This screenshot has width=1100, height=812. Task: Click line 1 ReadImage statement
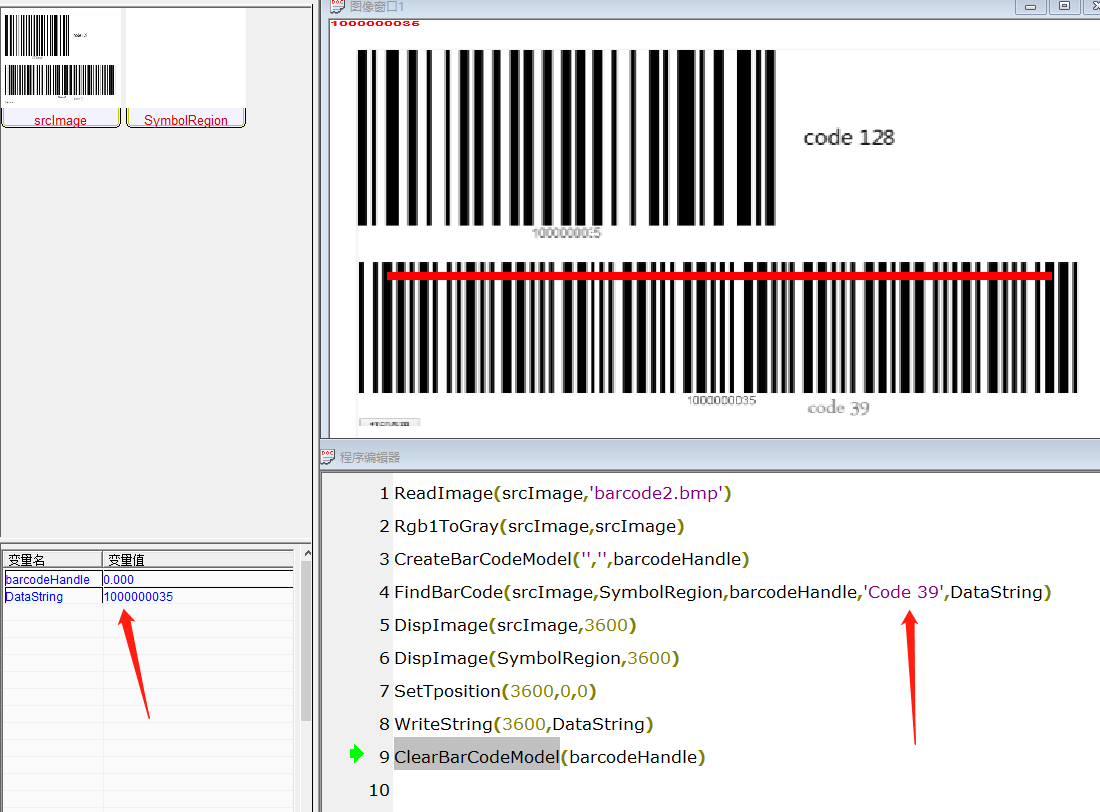pos(563,493)
